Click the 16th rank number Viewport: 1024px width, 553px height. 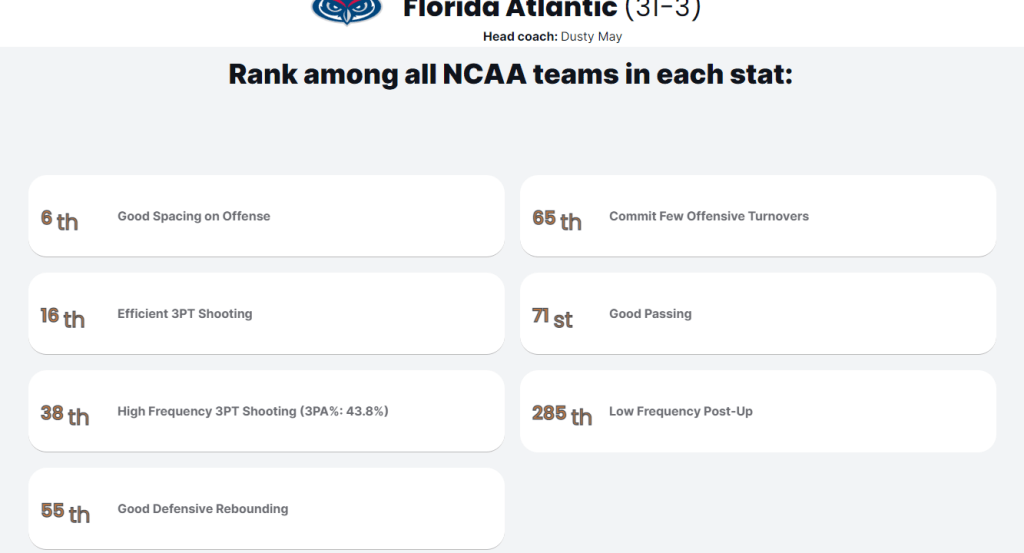[62, 316]
